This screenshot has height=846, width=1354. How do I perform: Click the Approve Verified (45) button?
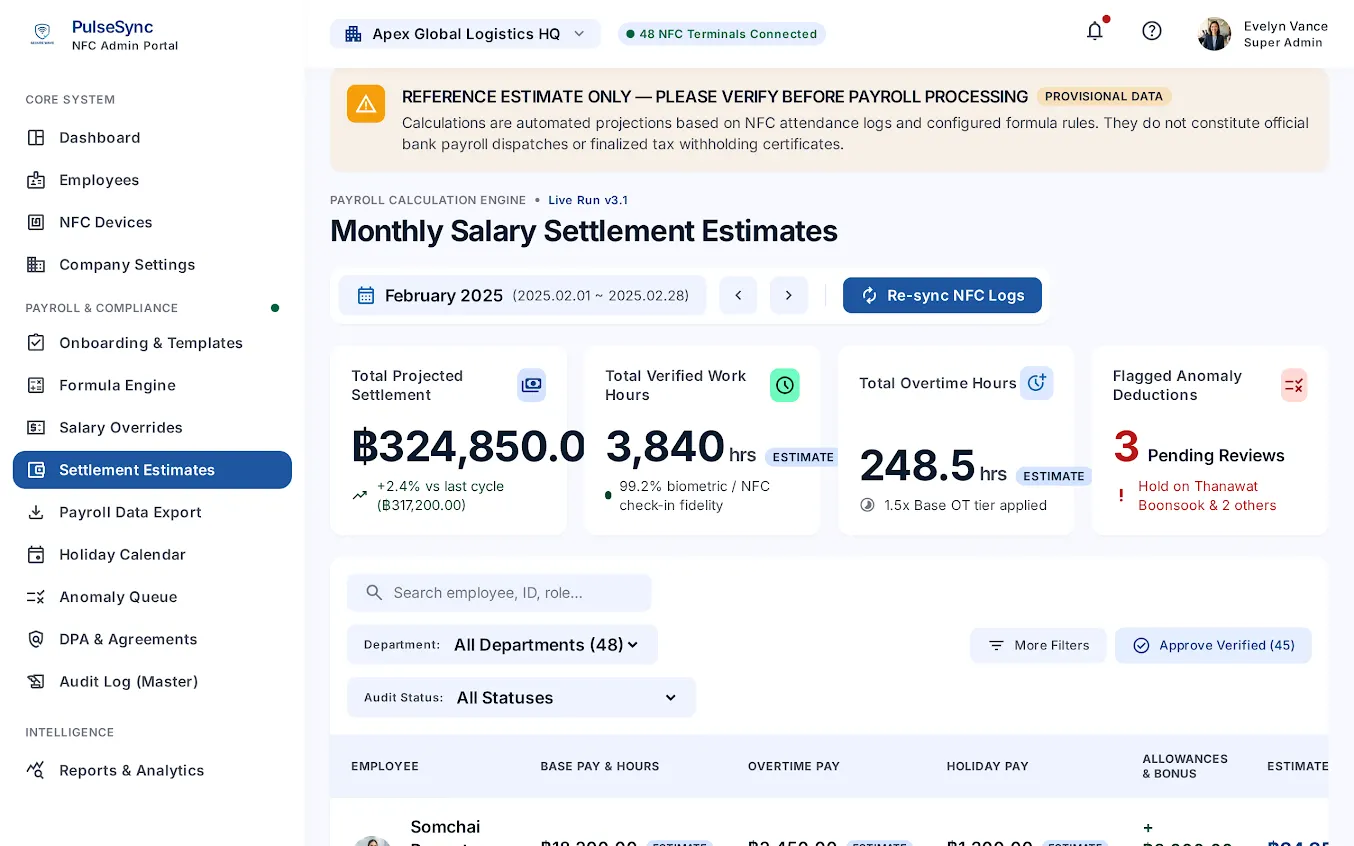click(1213, 646)
